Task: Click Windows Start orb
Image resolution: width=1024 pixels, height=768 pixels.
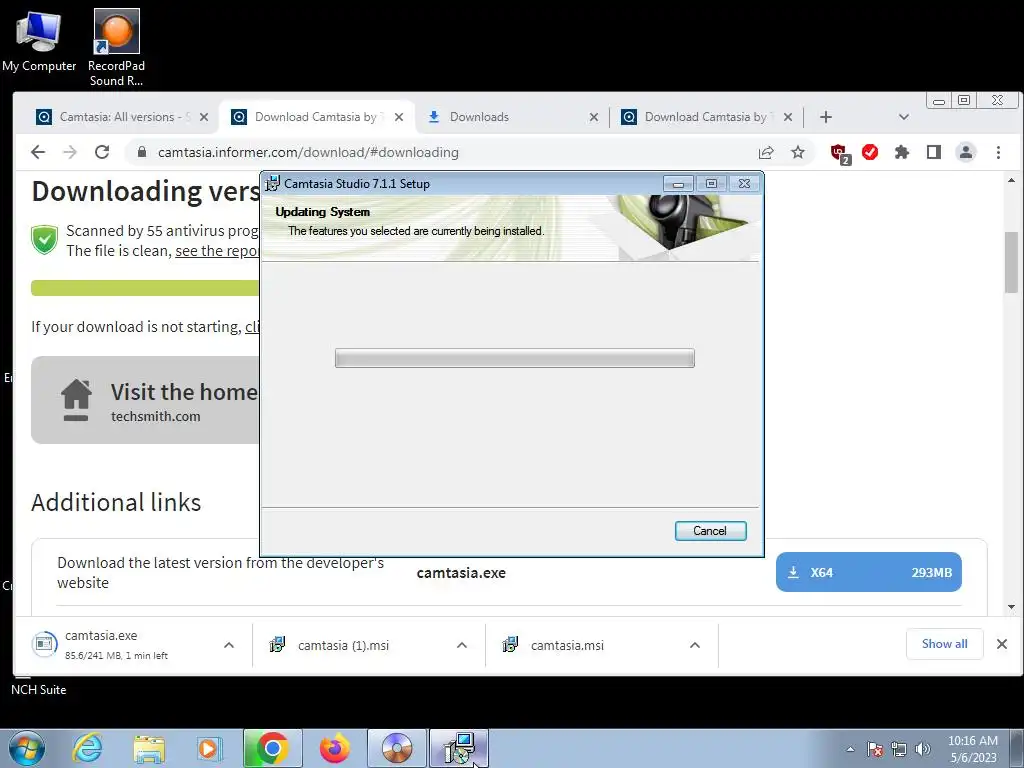Action: [26, 748]
